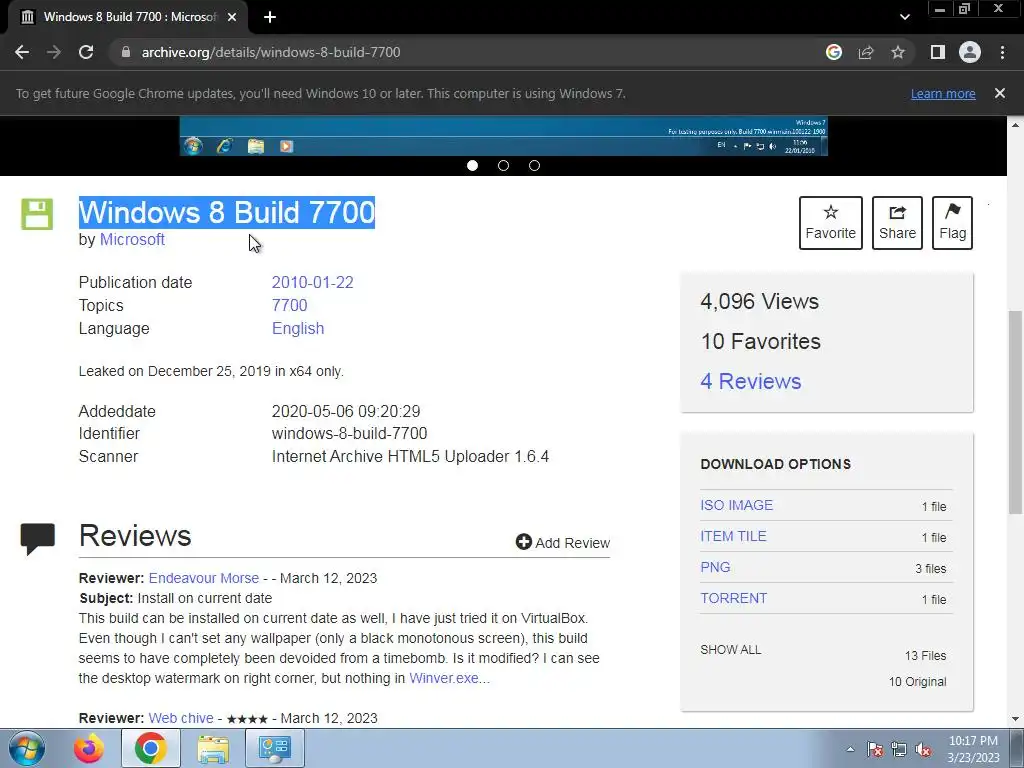1024x768 pixels.
Task: Click the 10 Favorites text
Action: [x=761, y=341]
